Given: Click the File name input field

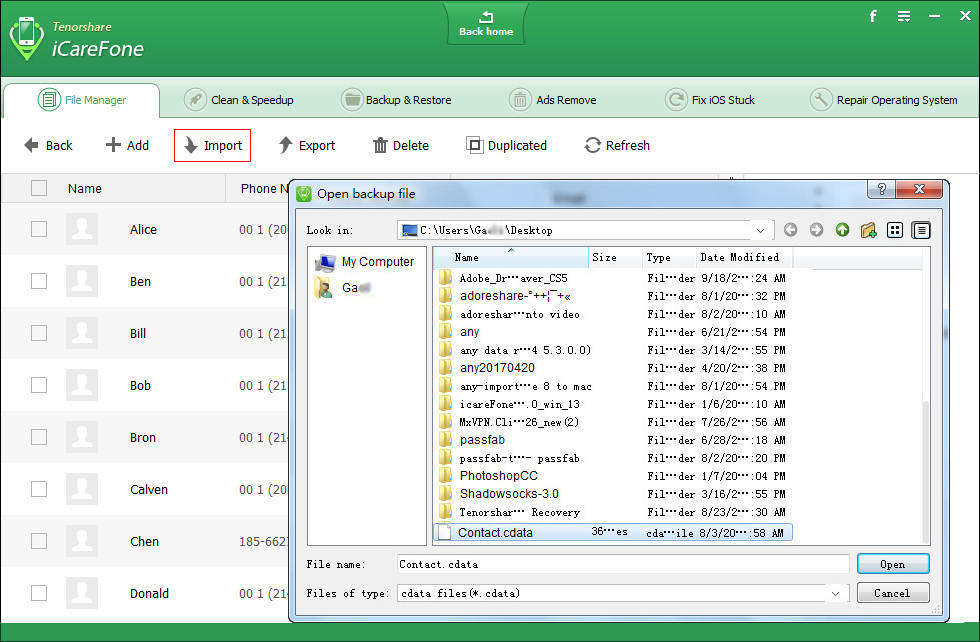Looking at the screenshot, I should point(622,564).
